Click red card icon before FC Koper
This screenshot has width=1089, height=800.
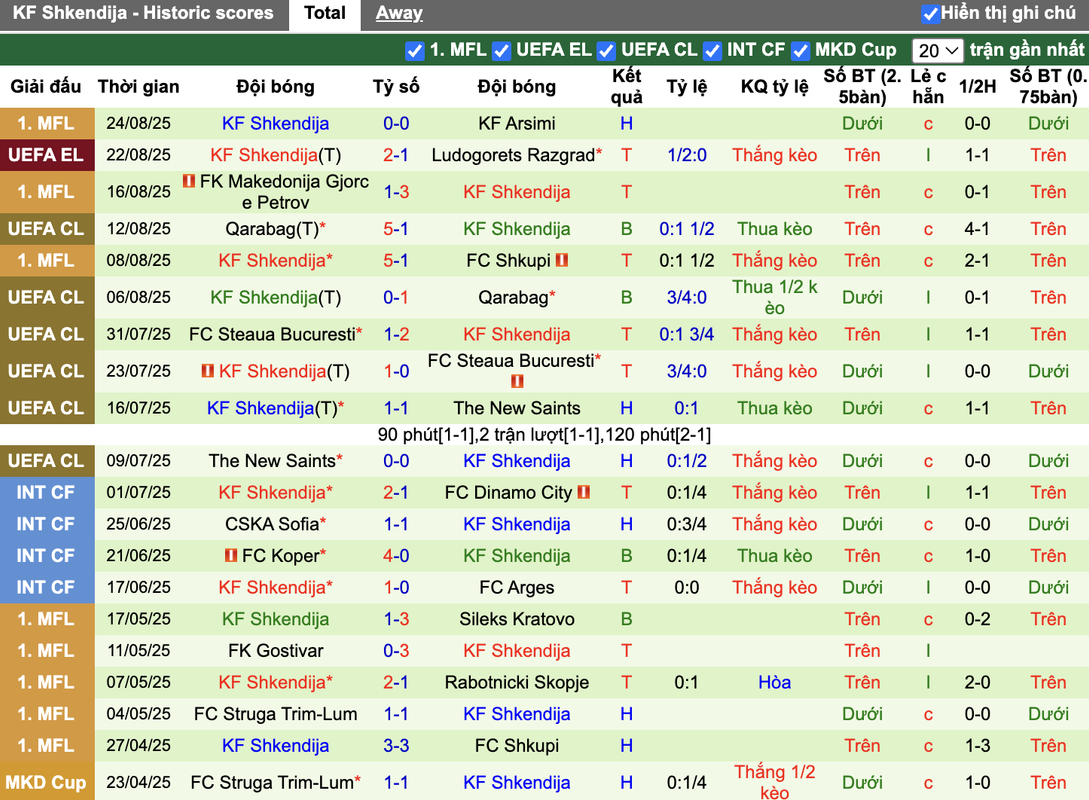tap(231, 556)
